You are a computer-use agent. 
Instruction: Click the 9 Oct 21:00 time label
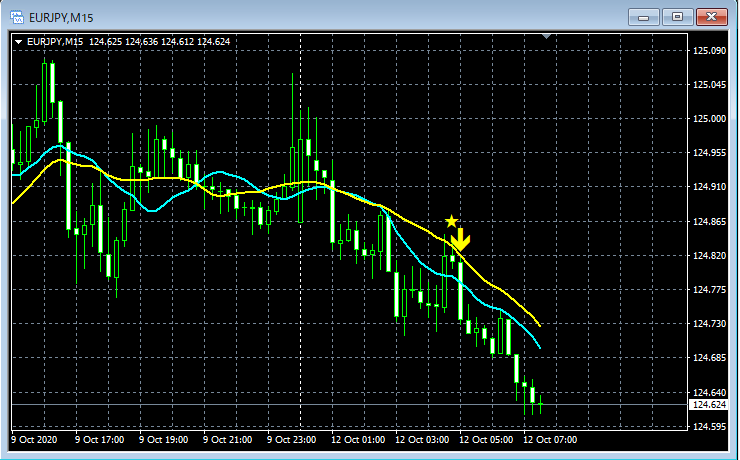coord(227,440)
